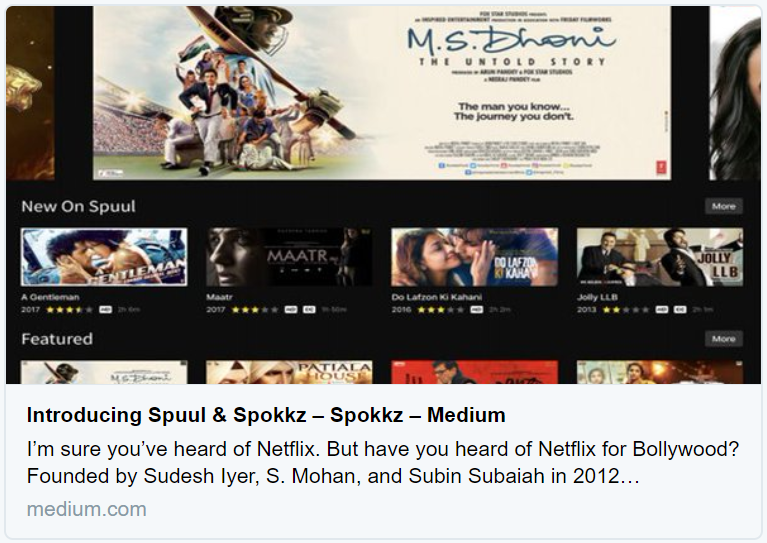Open featured Patiala House thumbnail

coord(289,372)
